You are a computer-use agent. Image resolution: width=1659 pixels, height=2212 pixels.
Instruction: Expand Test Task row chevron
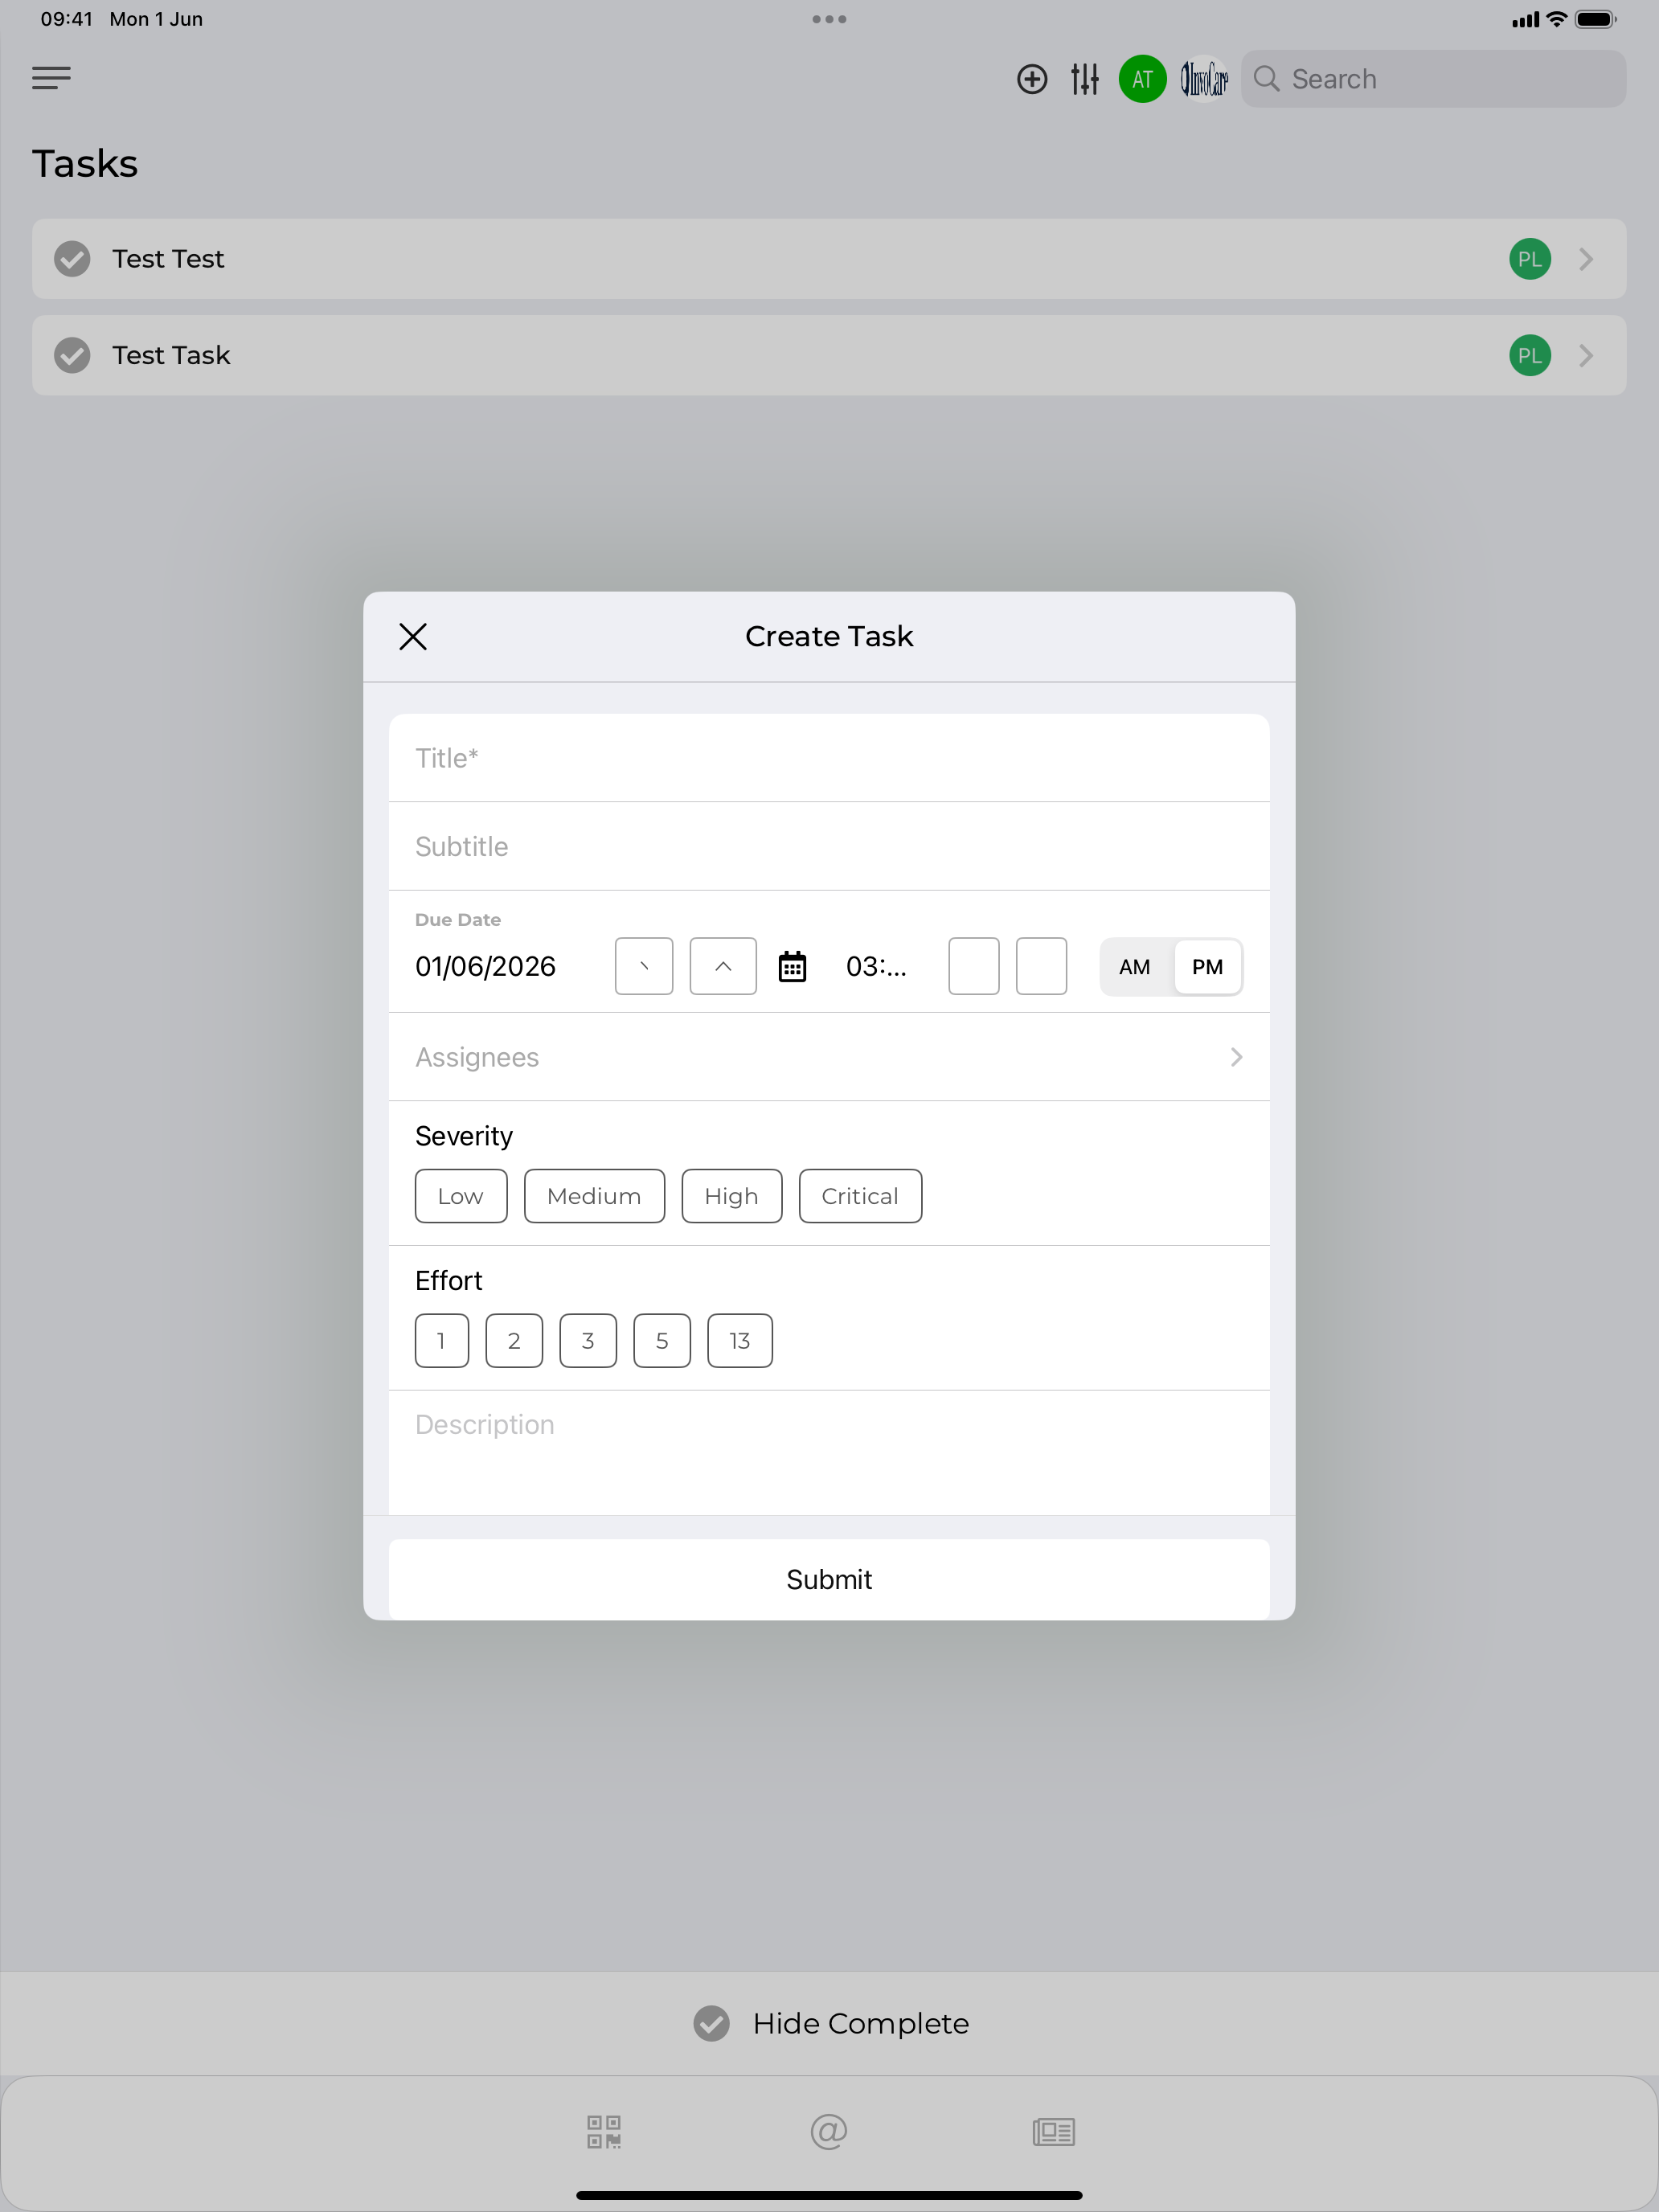1586,355
